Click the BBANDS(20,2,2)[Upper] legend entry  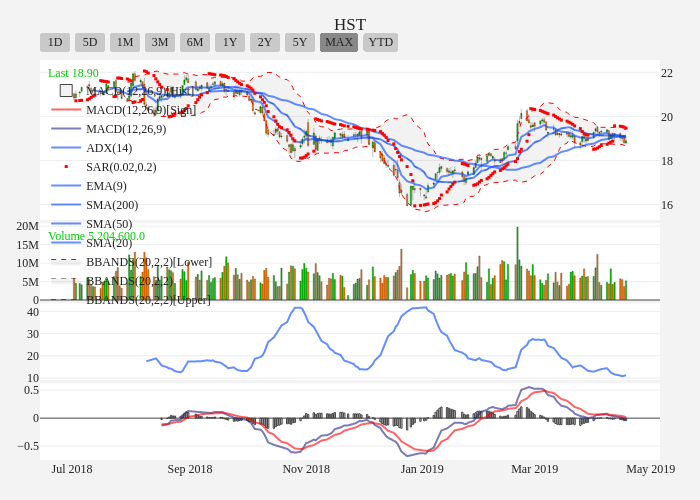(148, 300)
